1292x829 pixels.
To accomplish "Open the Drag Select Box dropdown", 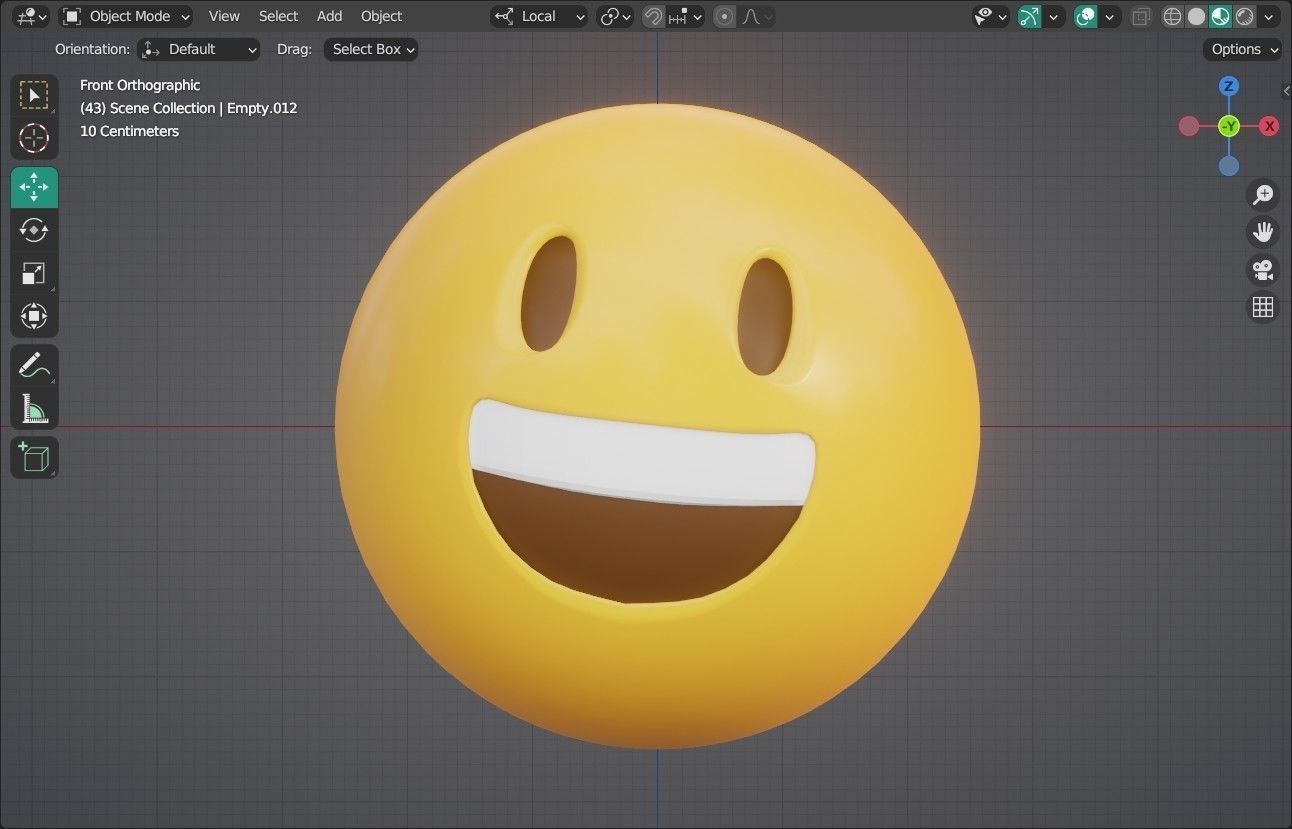I will pos(371,49).
